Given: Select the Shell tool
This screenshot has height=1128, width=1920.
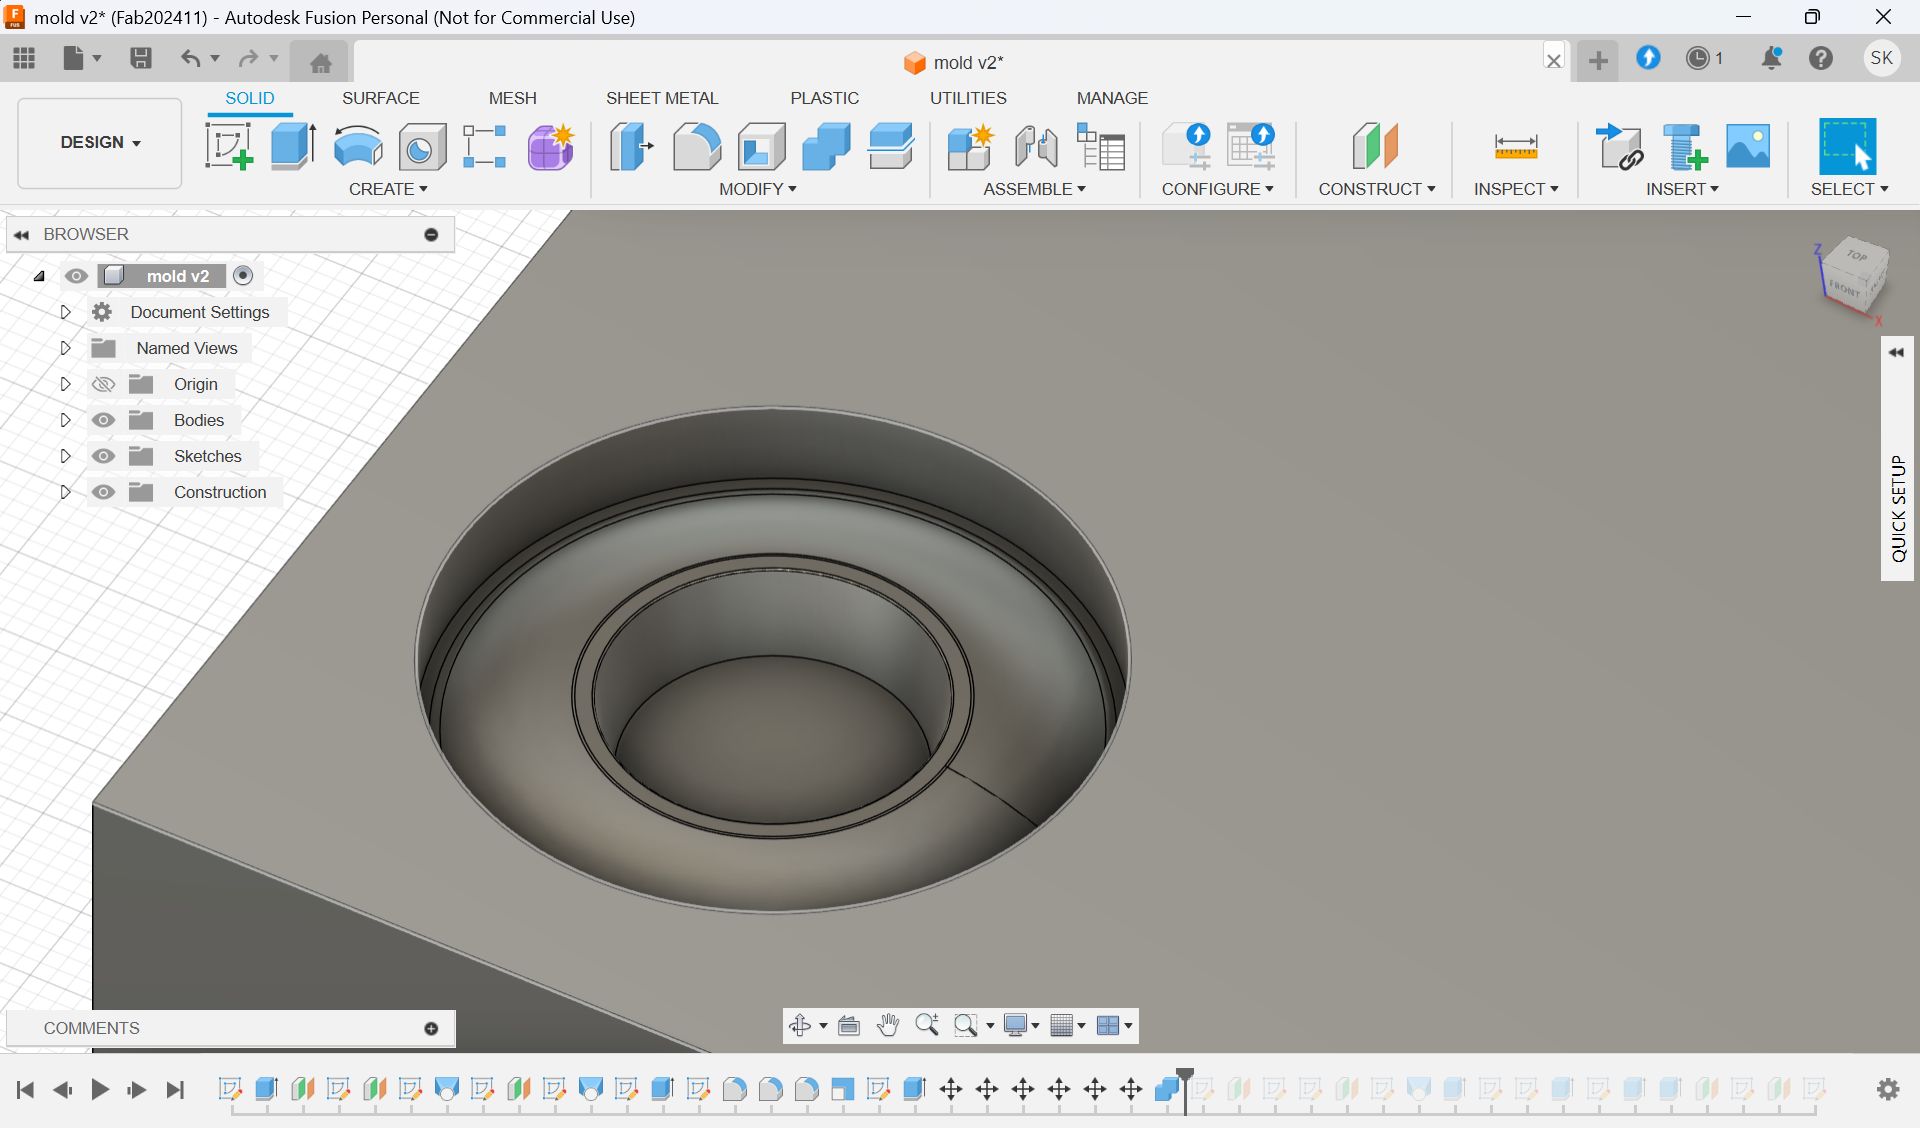Looking at the screenshot, I should click(761, 147).
